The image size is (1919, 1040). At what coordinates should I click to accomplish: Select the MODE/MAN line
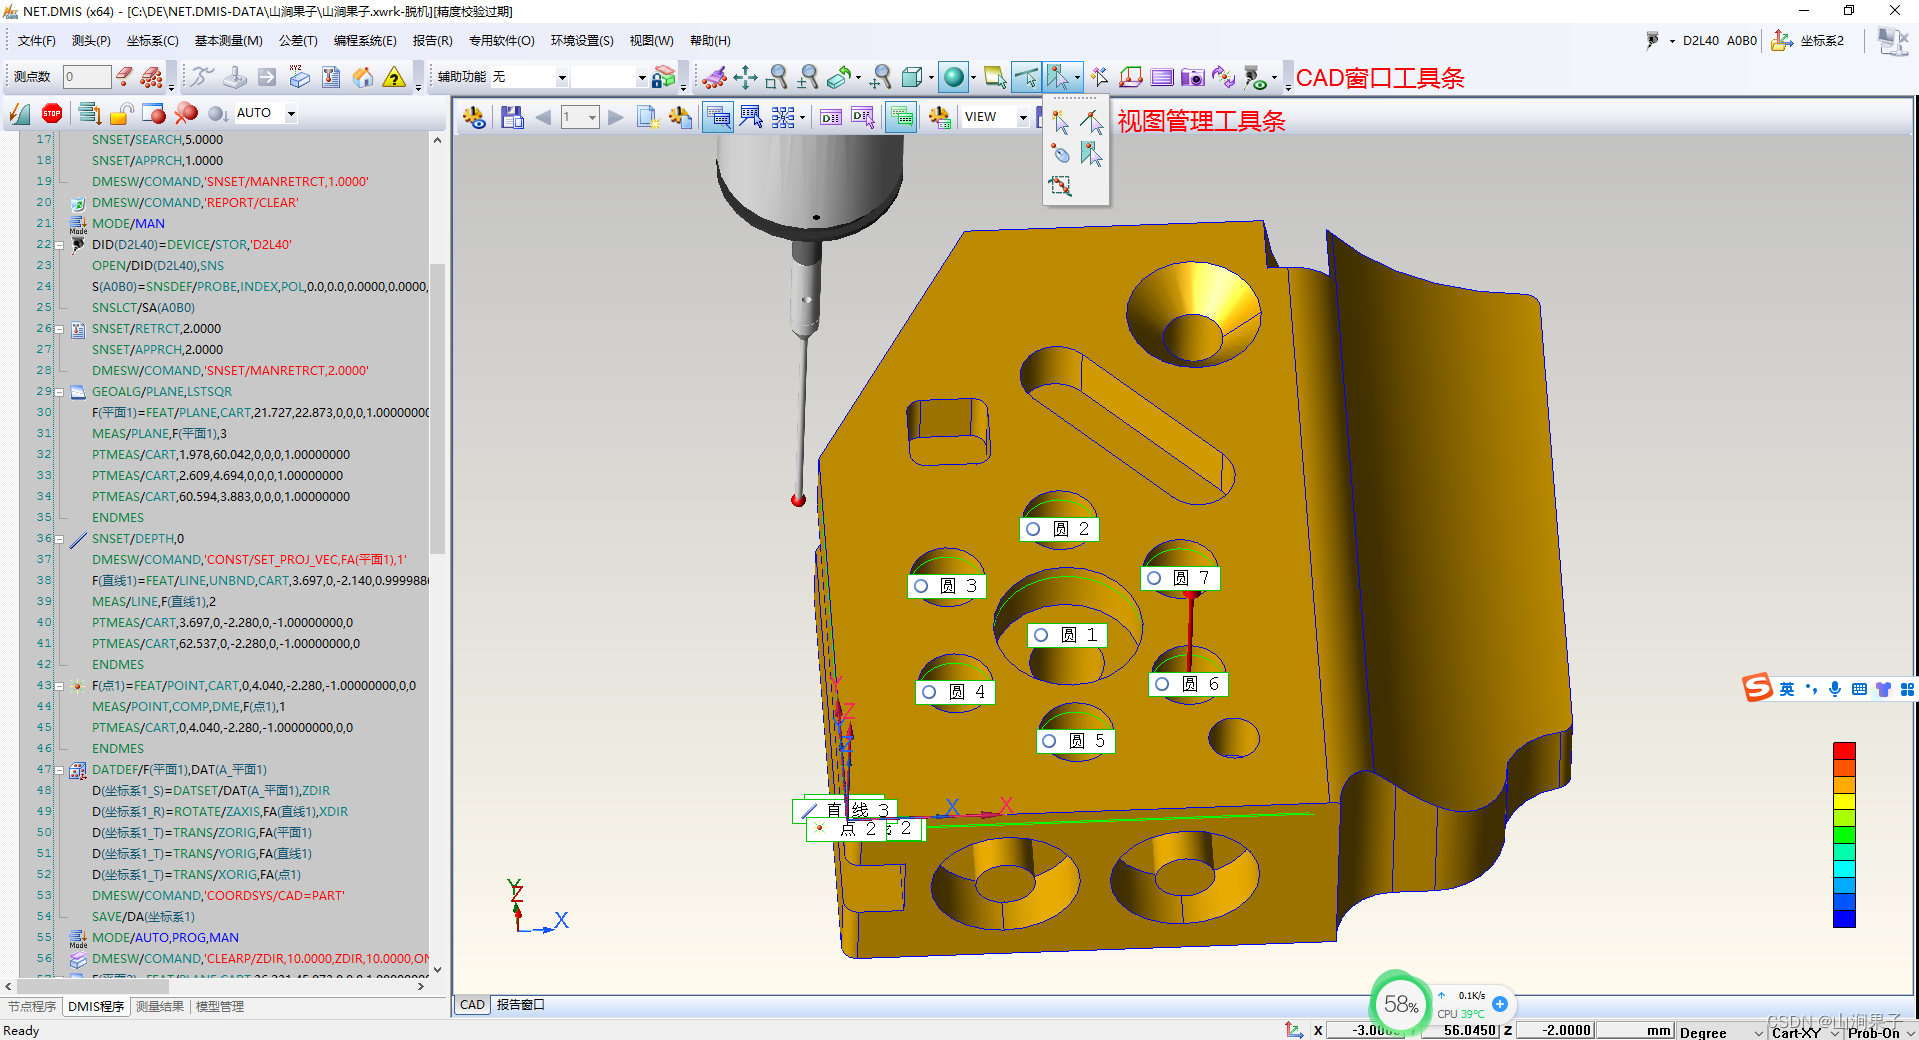[129, 224]
